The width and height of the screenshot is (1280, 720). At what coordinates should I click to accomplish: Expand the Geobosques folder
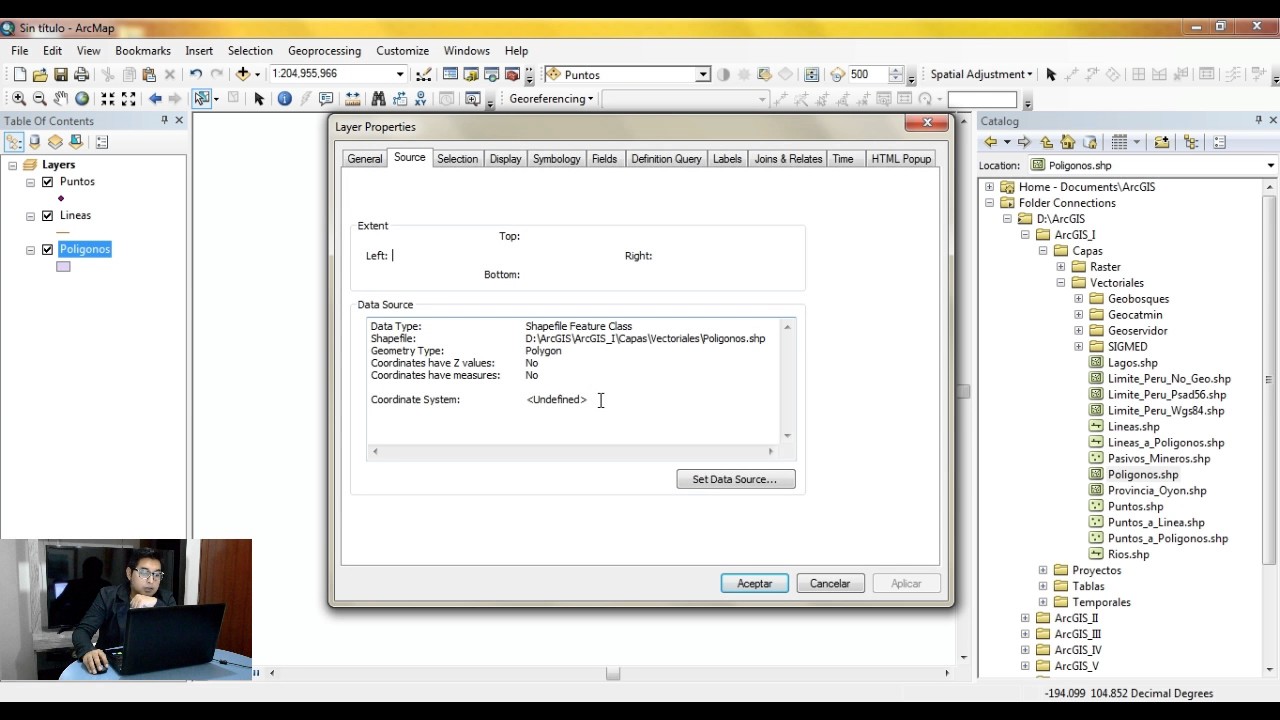pos(1078,299)
